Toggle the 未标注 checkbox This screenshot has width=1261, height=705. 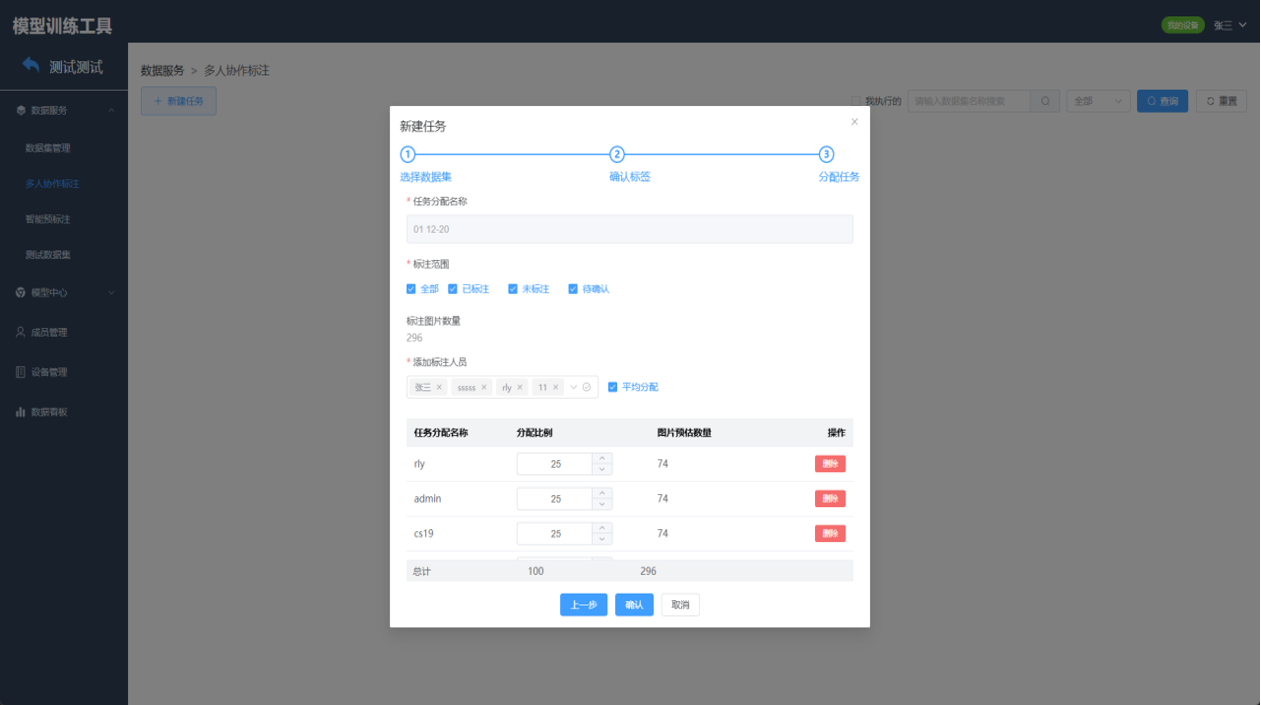point(513,289)
